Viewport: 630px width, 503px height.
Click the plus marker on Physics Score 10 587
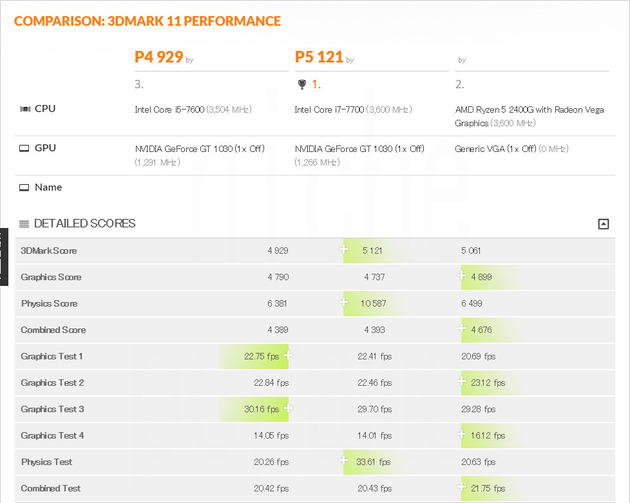pos(344,302)
